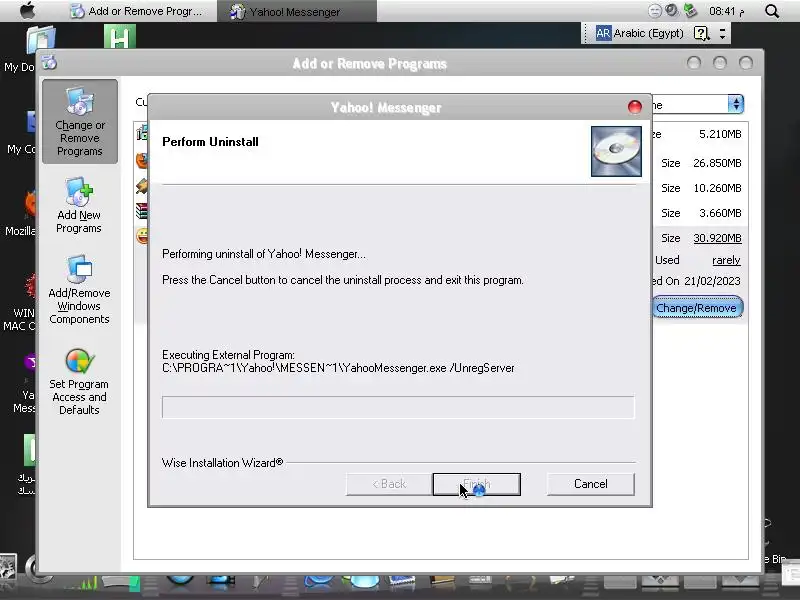Image resolution: width=800 pixels, height=600 pixels.
Task: Select Add New Programs sidebar option
Action: pos(79,206)
